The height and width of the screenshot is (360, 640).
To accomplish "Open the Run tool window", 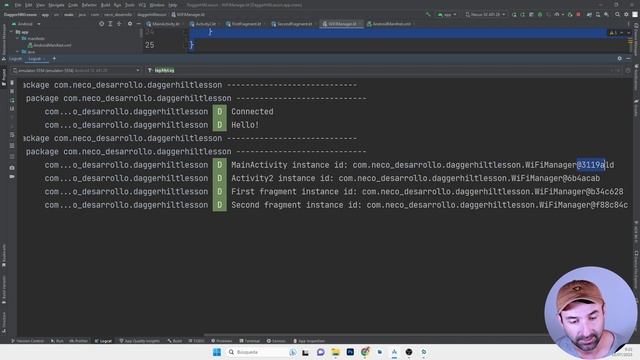I will pyautogui.click(x=57, y=341).
